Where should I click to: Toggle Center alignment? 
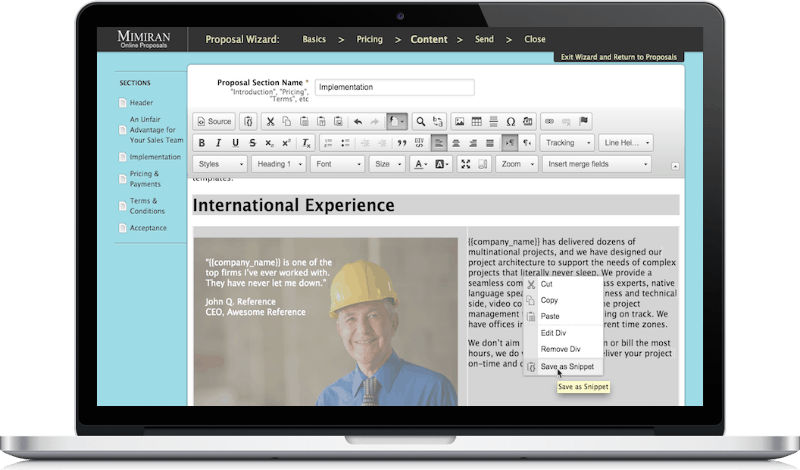point(456,143)
